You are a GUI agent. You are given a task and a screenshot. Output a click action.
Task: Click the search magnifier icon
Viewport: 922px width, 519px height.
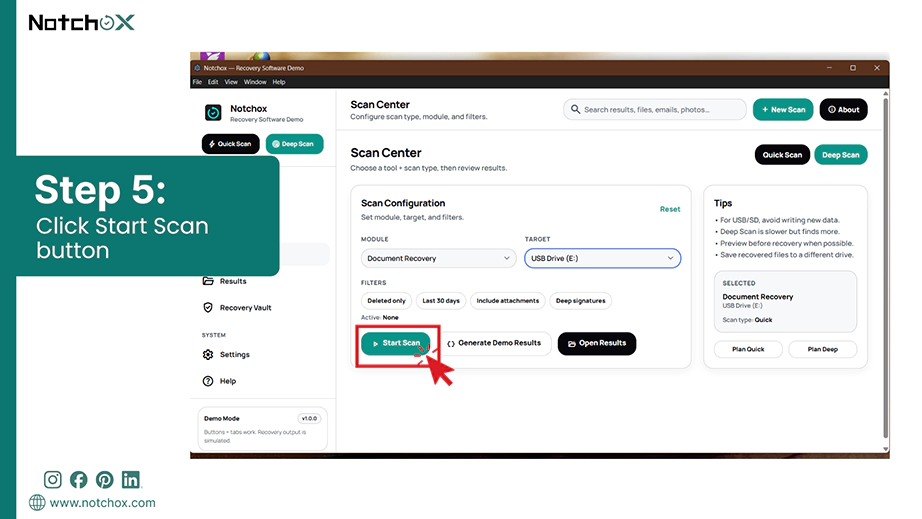coord(575,109)
